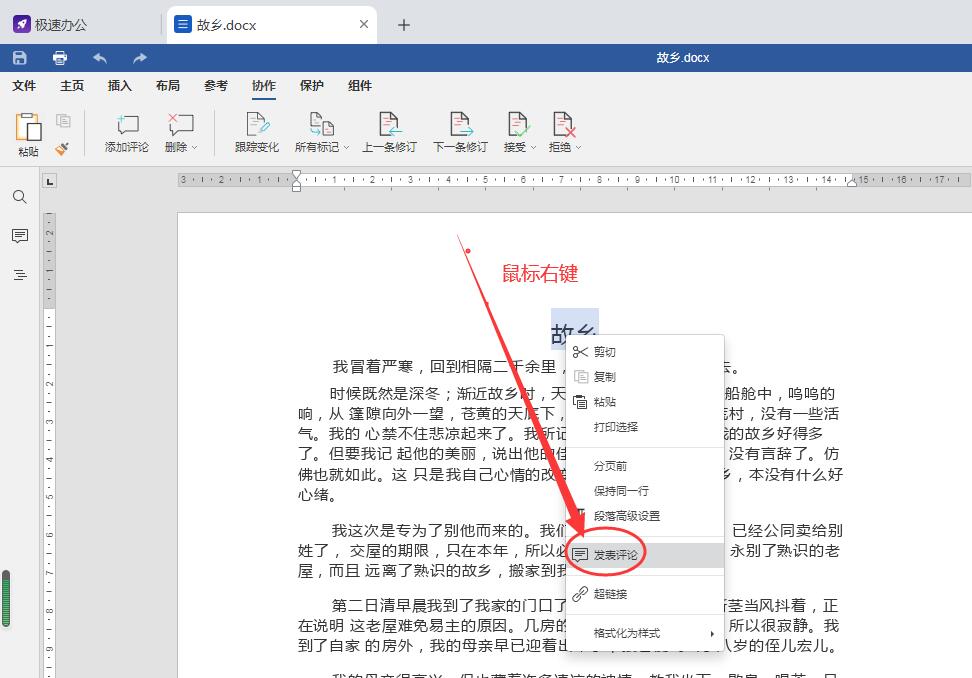Choose 粘贴 in the context menu
This screenshot has height=678, width=972.
click(x=645, y=402)
